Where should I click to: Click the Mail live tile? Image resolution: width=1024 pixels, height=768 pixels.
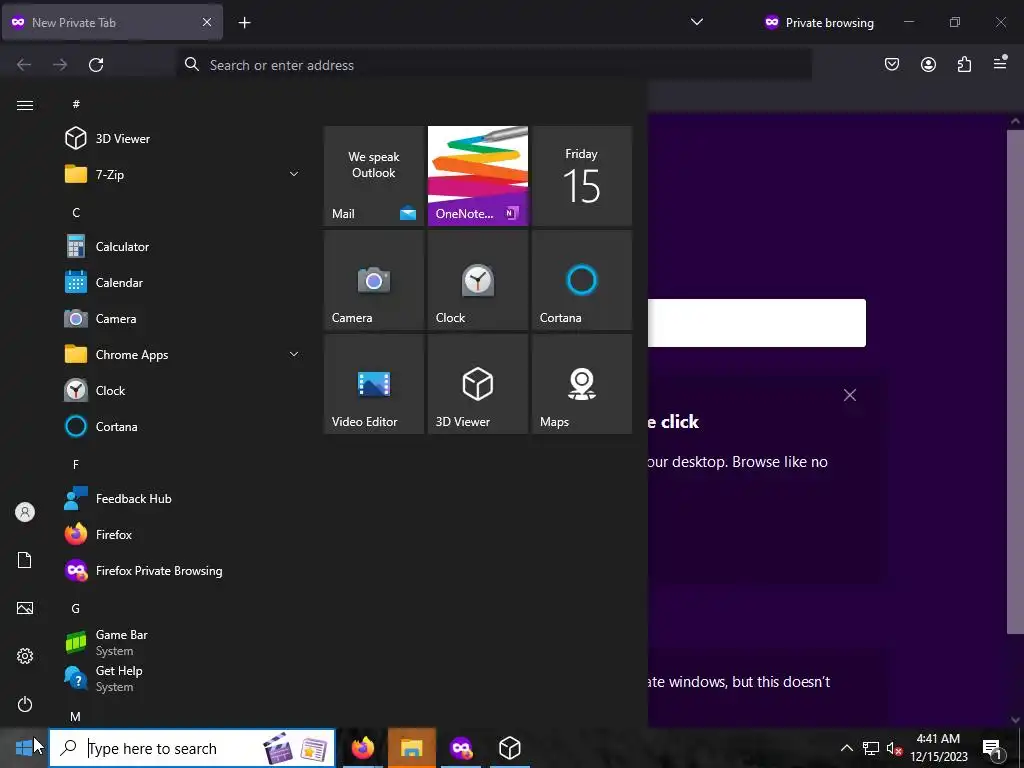tap(374, 176)
